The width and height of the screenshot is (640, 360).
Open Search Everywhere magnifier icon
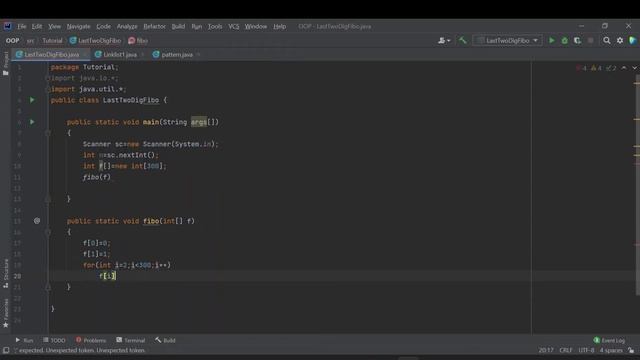point(607,41)
